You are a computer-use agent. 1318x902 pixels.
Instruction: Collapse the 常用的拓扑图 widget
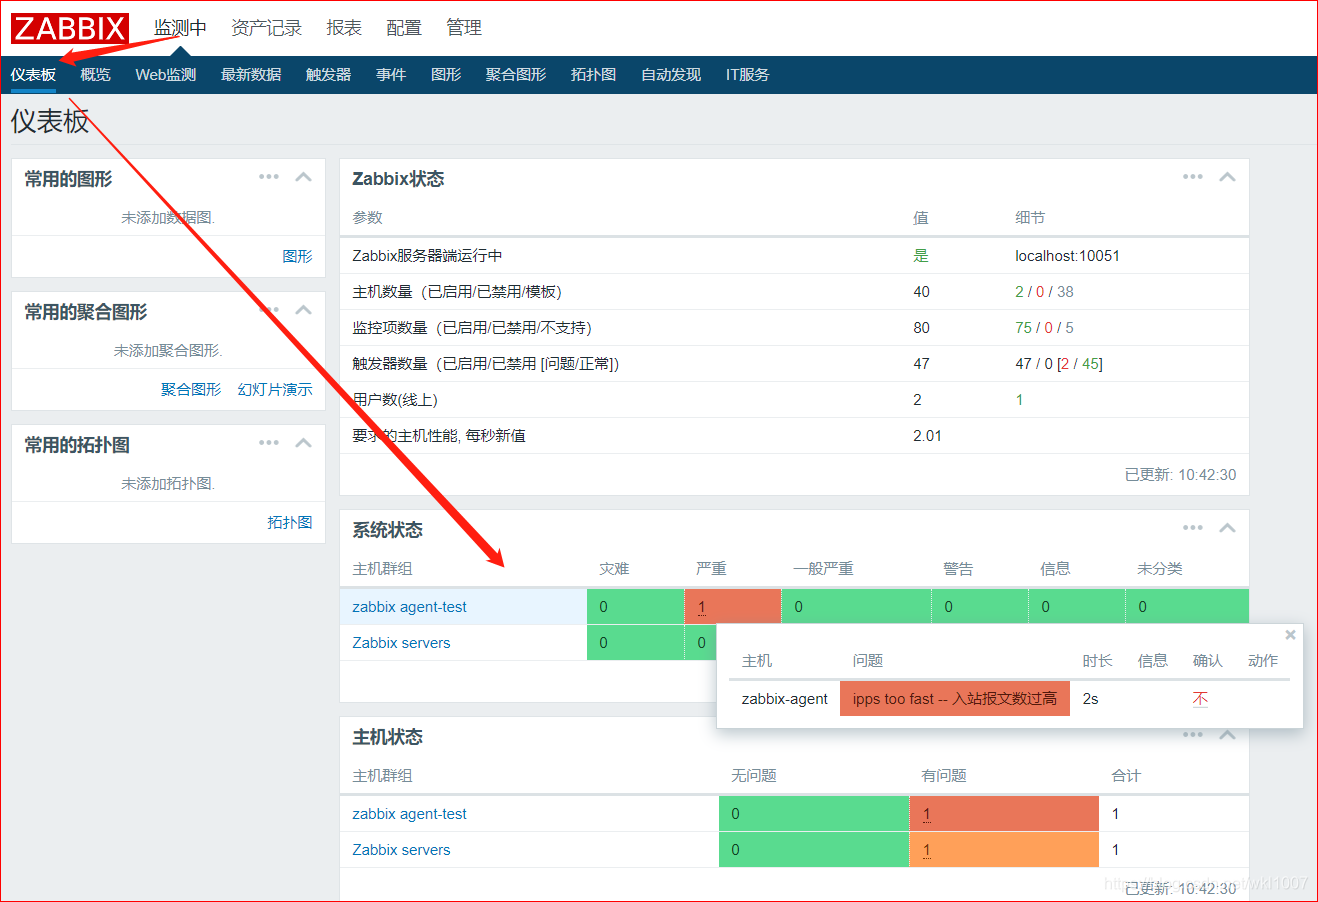[x=304, y=443]
